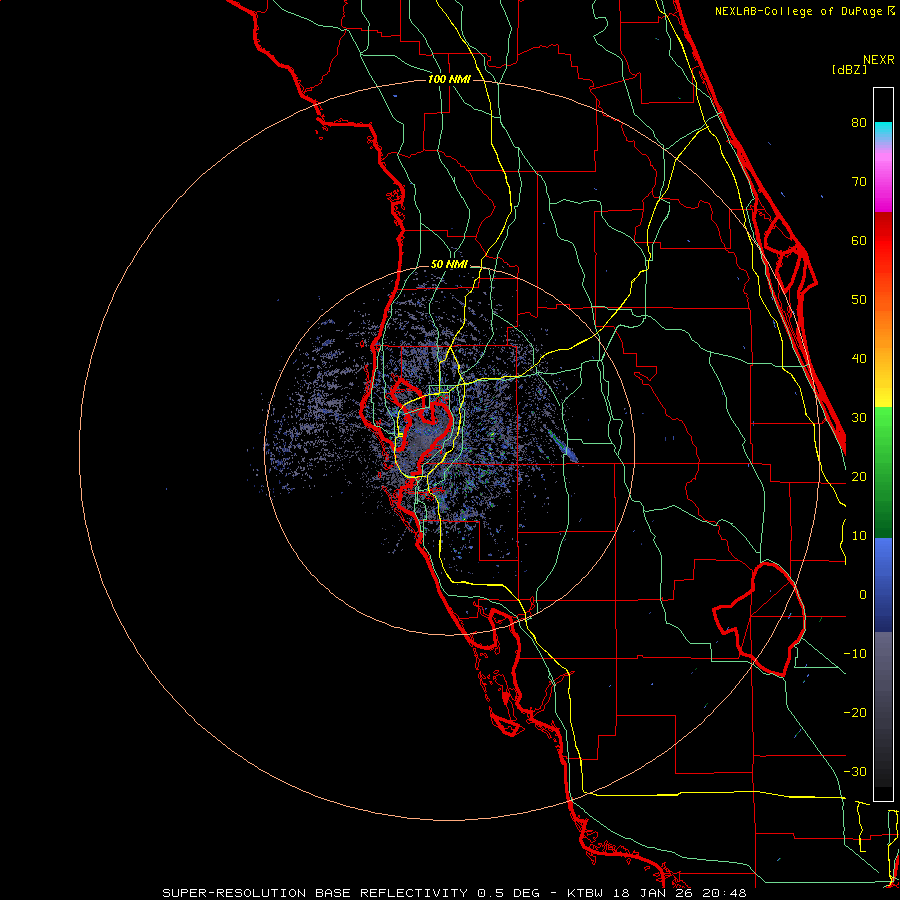Viewport: 900px width, 900px height.
Task: Pick the blue segment of the color bar
Action: tap(883, 584)
